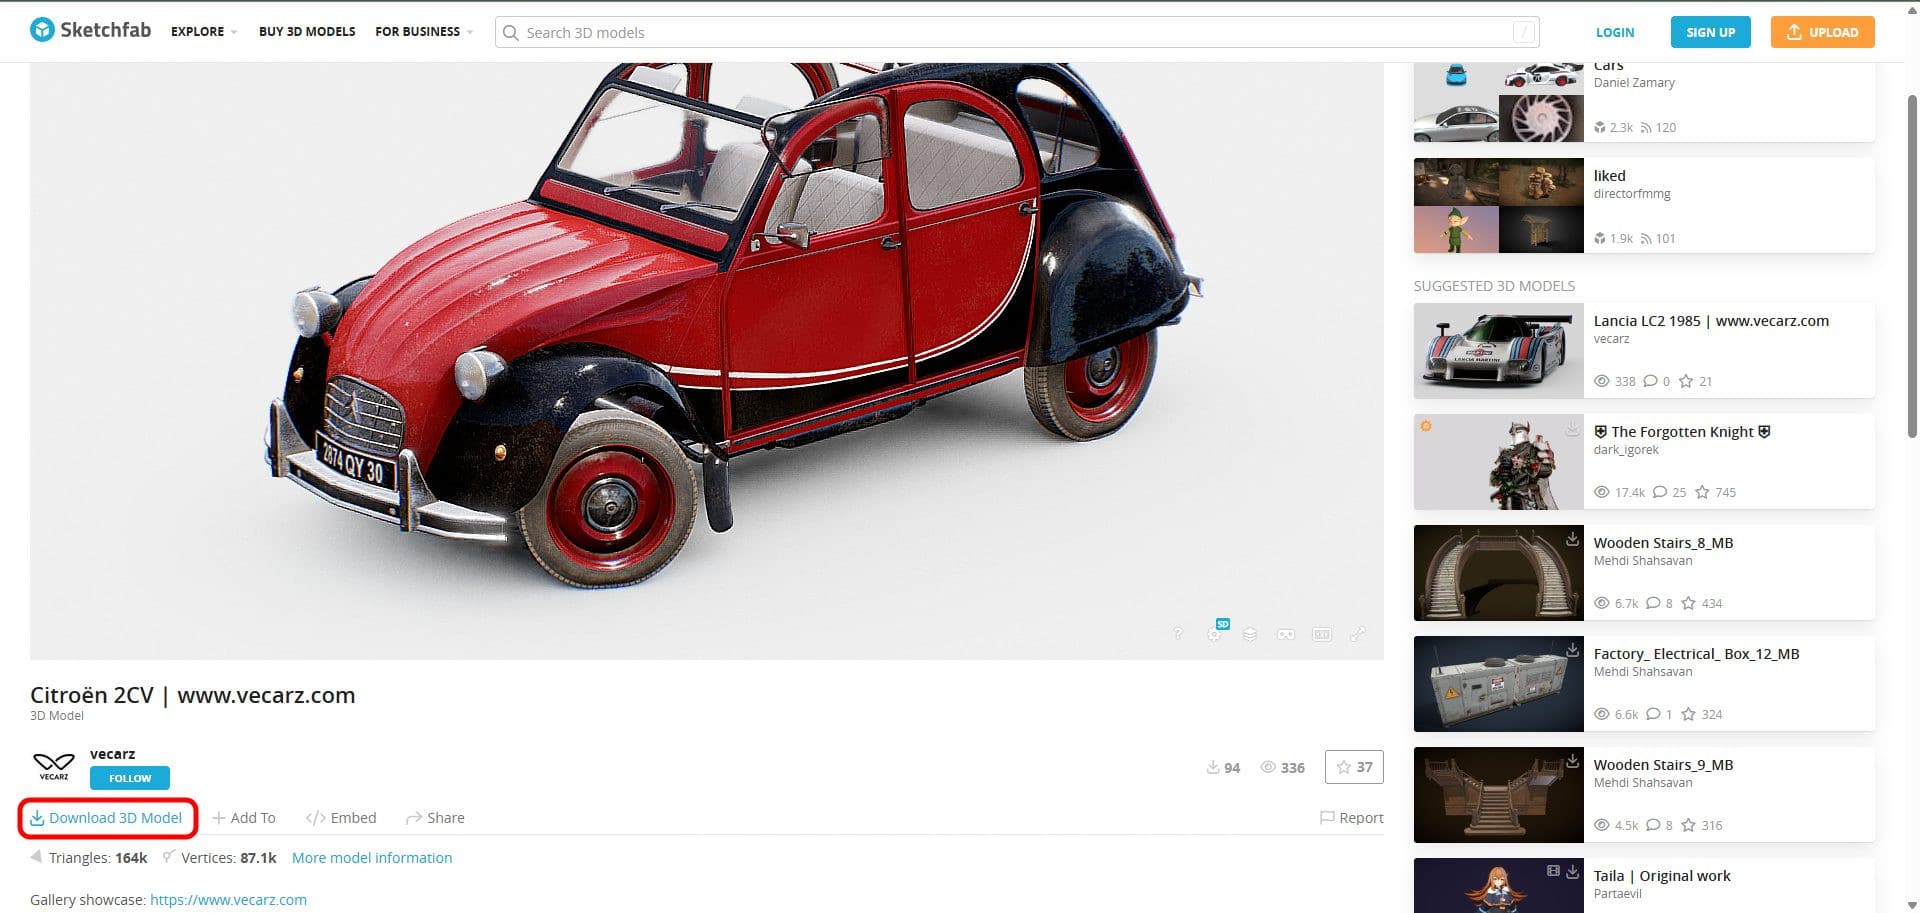
Task: Click the views eye icon showing 336
Action: [x=1268, y=767]
